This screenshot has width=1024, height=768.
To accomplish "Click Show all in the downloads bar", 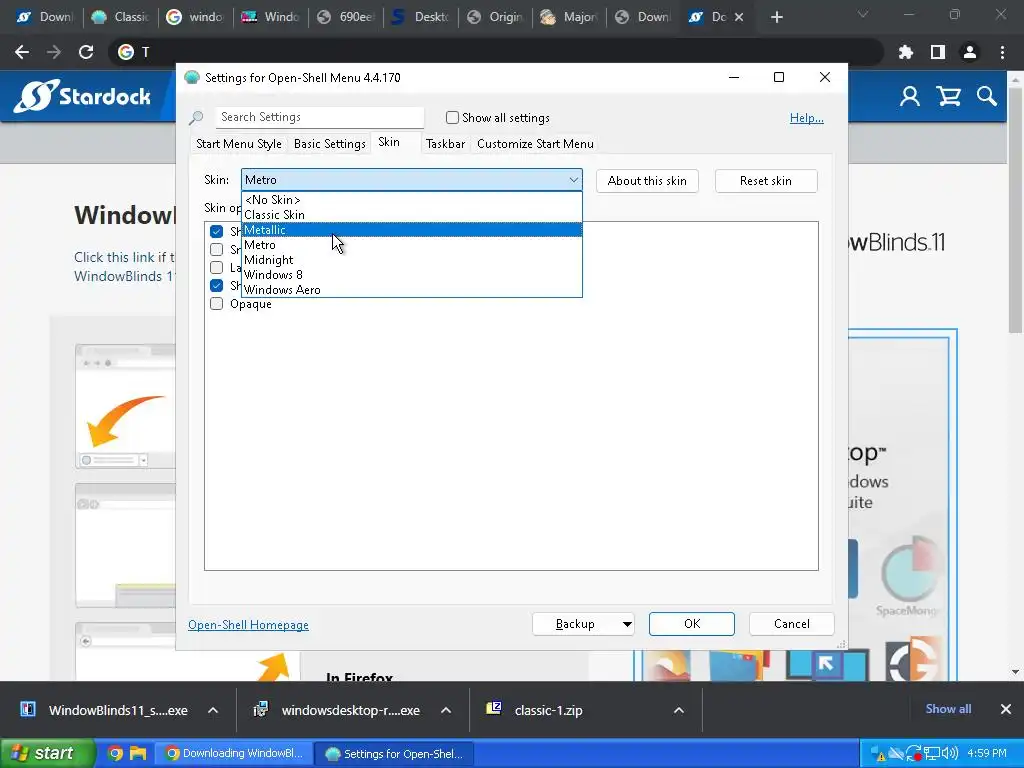I will (x=948, y=709).
